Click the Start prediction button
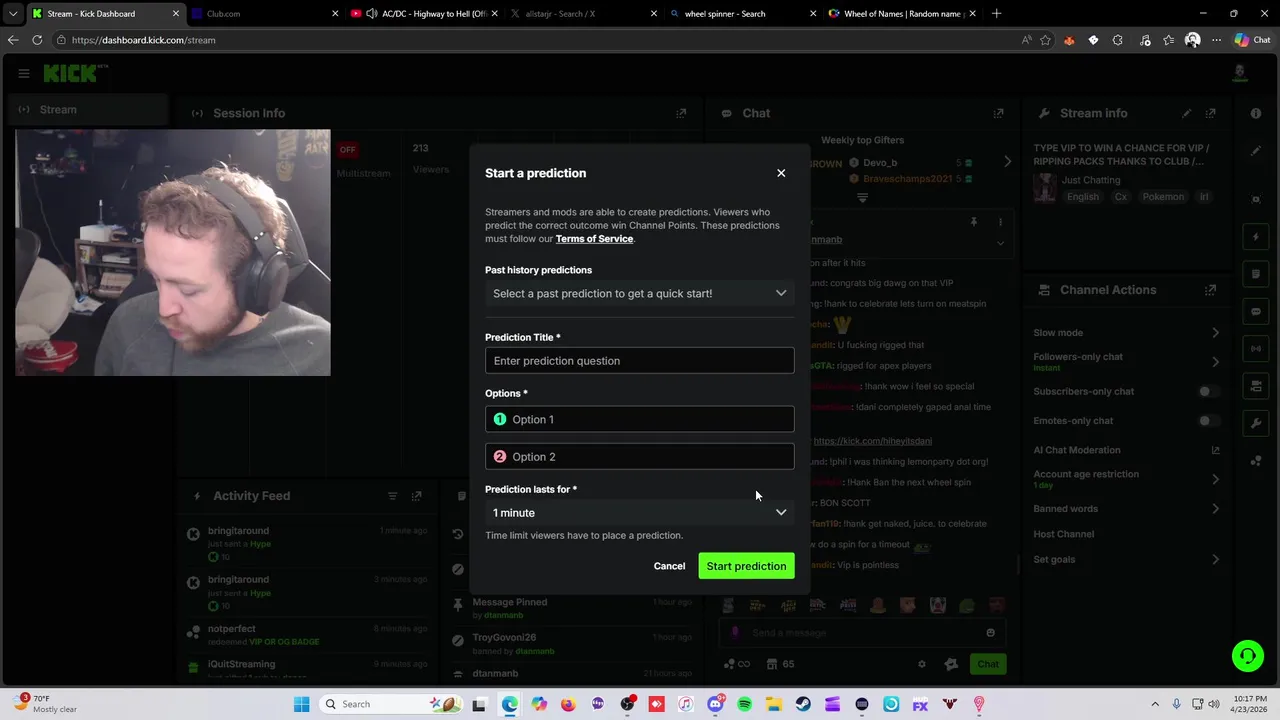This screenshot has height=720, width=1280. coord(746,566)
